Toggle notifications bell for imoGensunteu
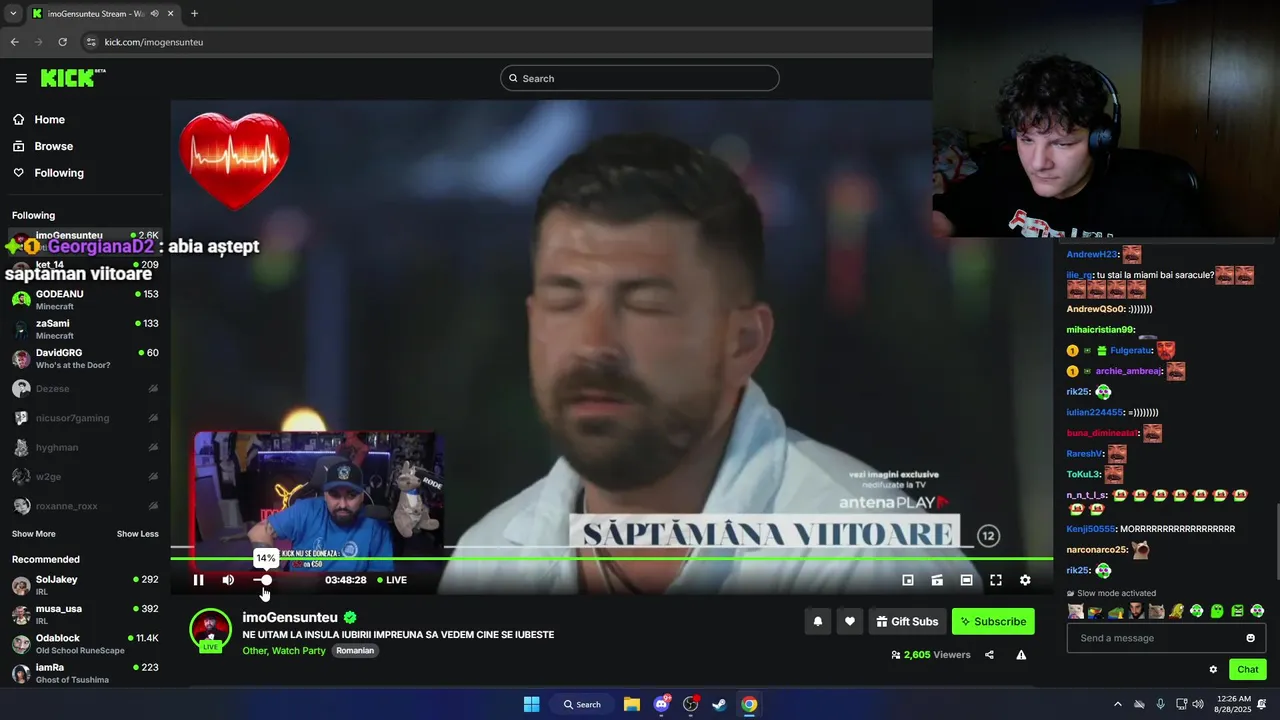The image size is (1280, 720). [817, 621]
